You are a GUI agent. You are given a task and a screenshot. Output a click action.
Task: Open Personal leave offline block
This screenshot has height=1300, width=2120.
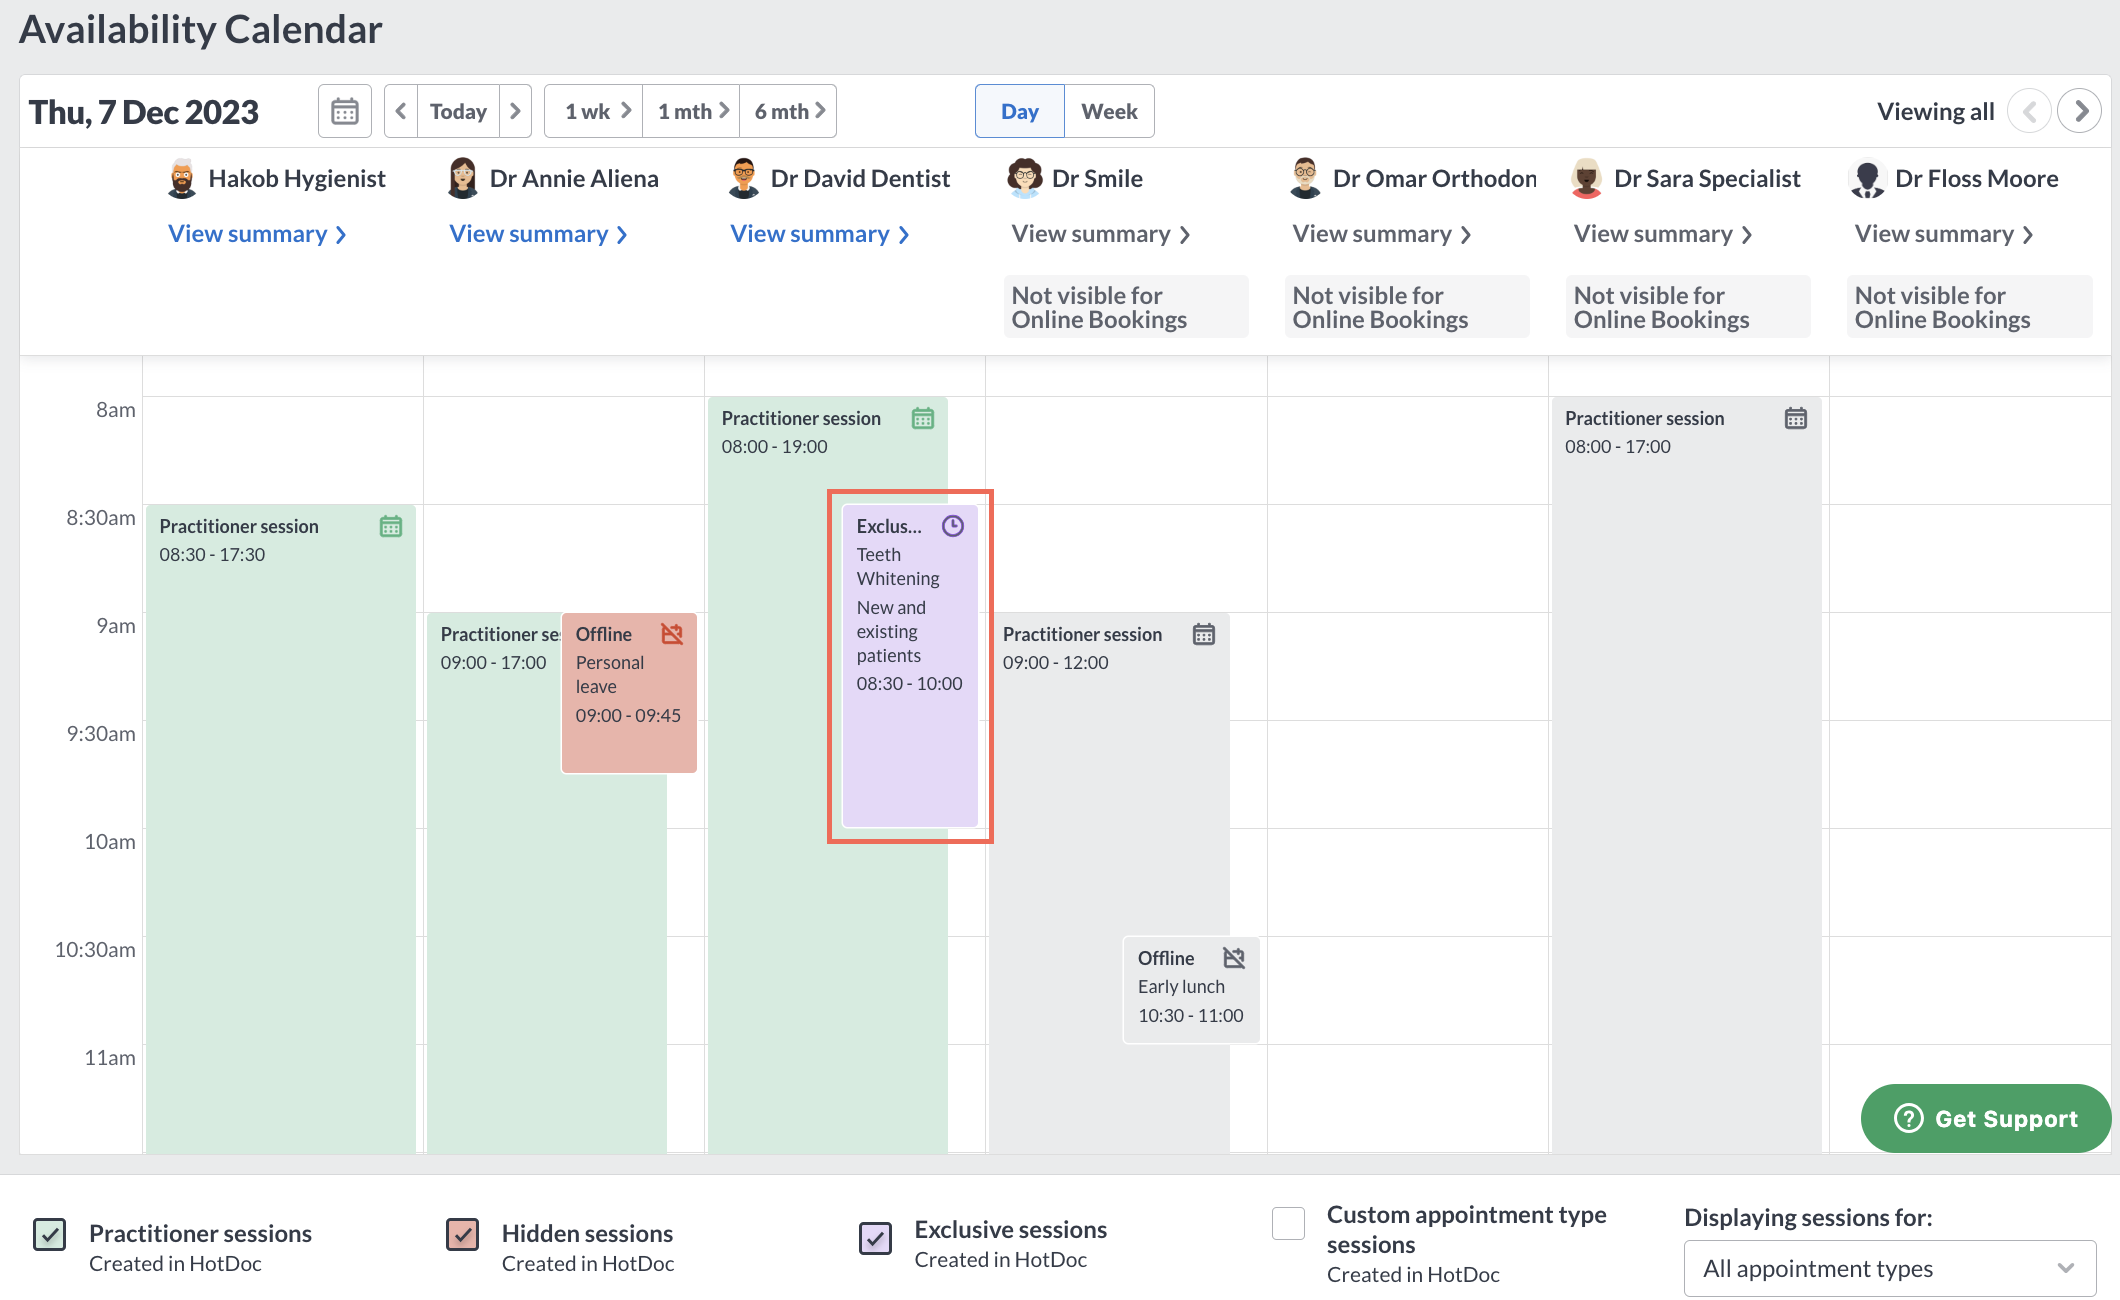click(x=629, y=693)
